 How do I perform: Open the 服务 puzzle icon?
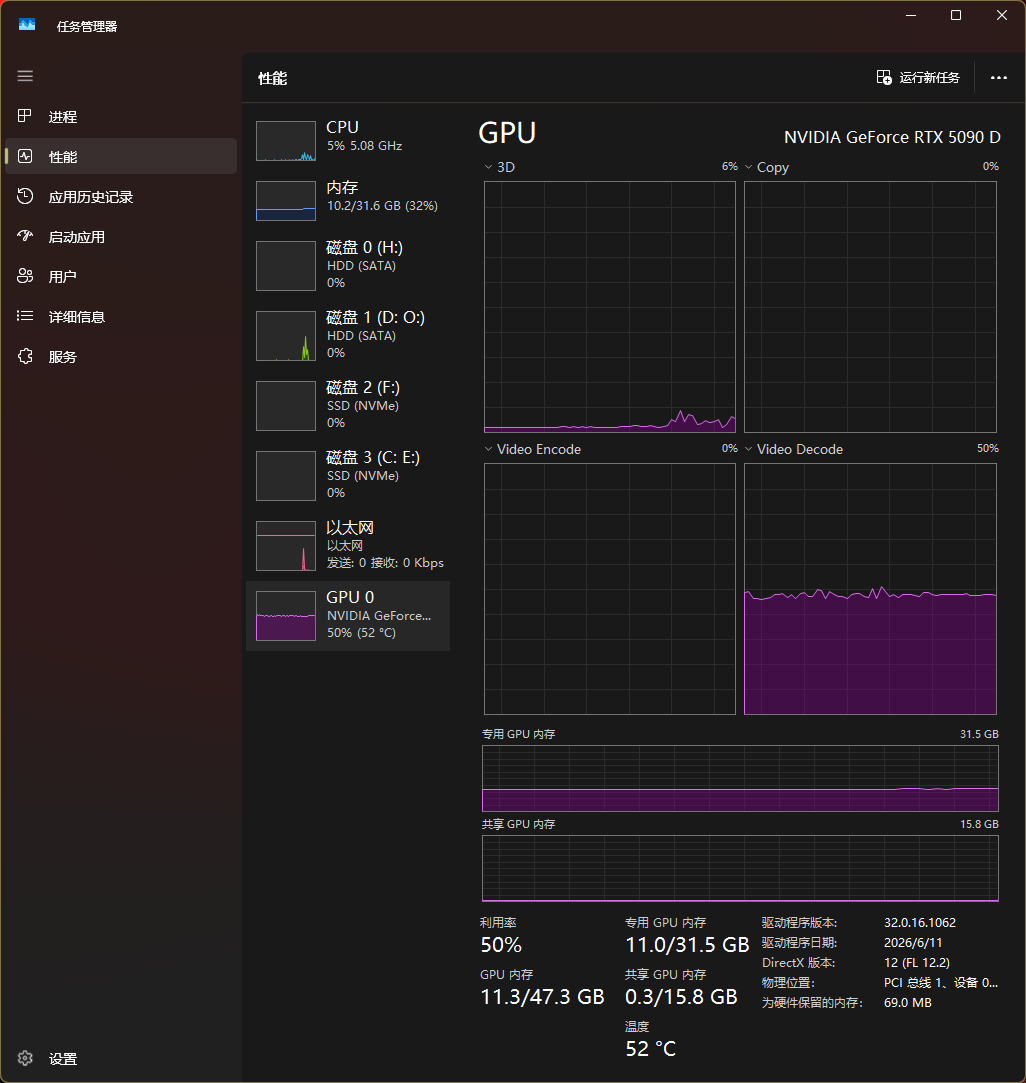point(25,356)
